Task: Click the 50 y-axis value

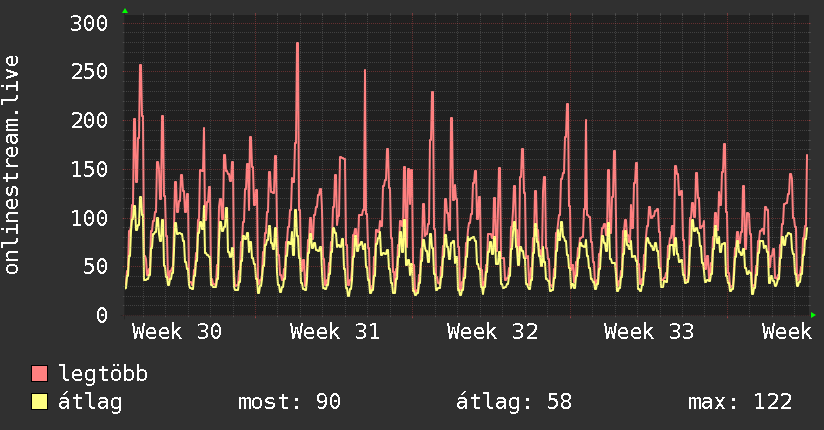Action: tap(95, 267)
